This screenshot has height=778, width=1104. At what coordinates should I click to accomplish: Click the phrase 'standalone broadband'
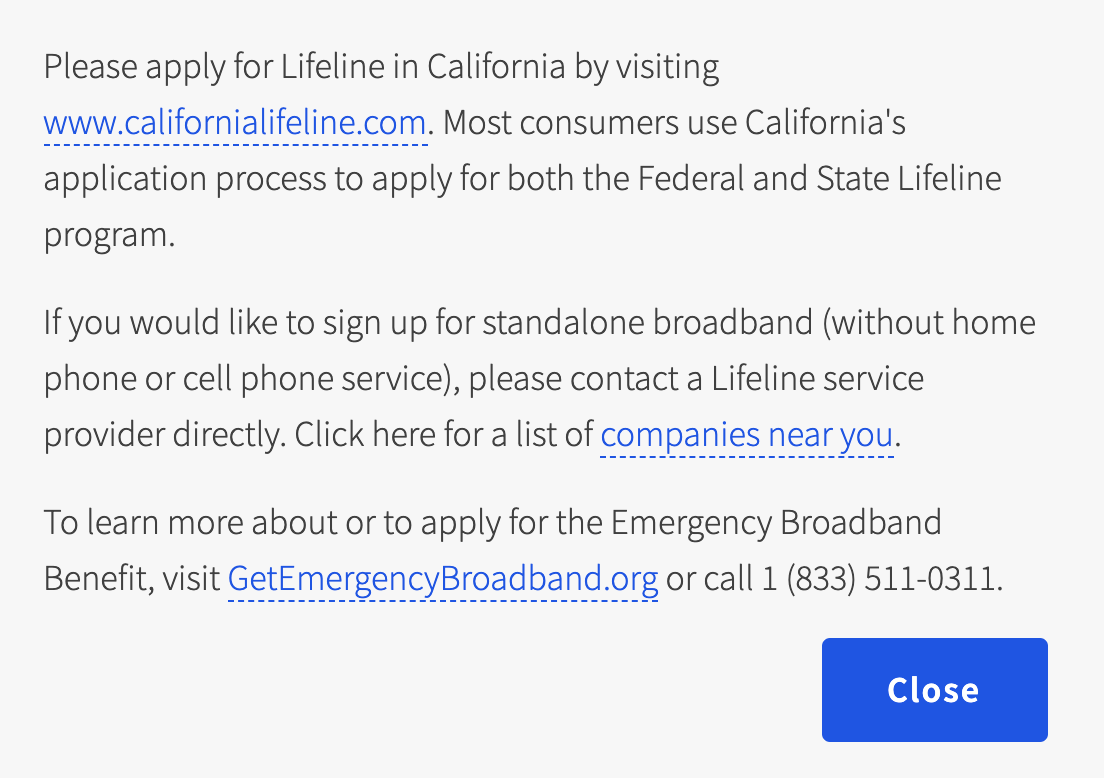[x=648, y=323]
